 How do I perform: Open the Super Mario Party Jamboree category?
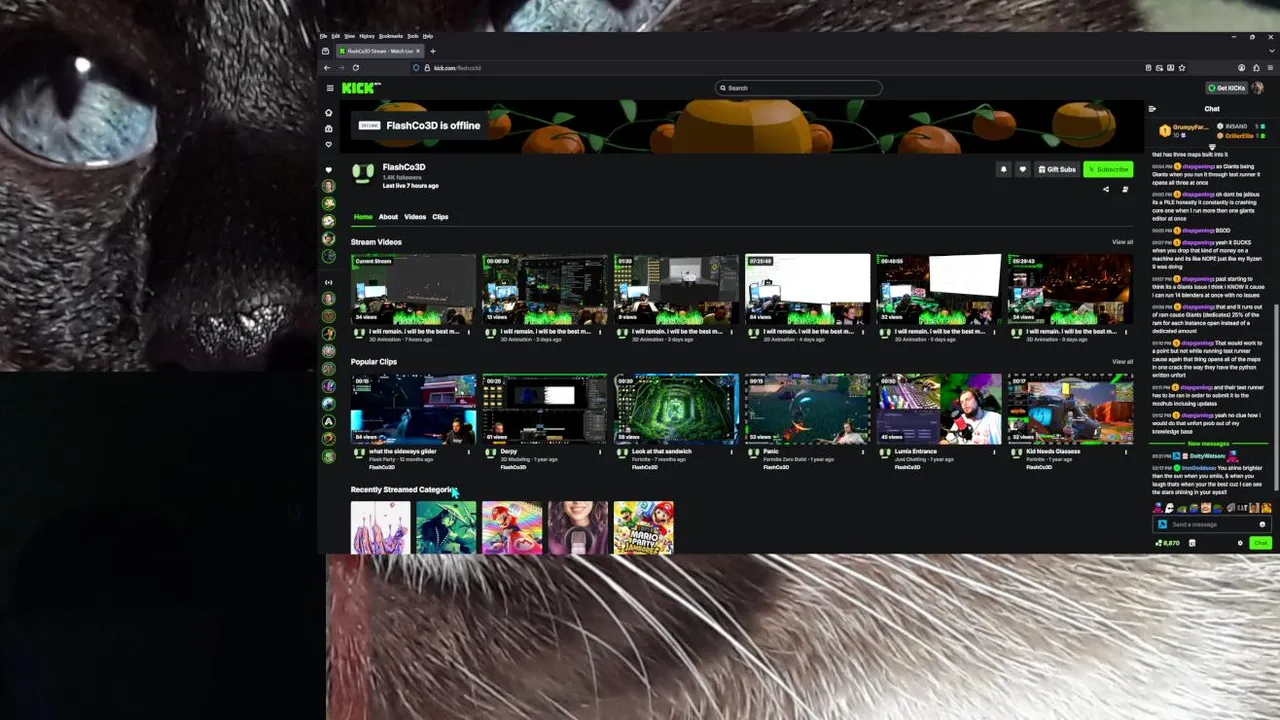(x=643, y=527)
